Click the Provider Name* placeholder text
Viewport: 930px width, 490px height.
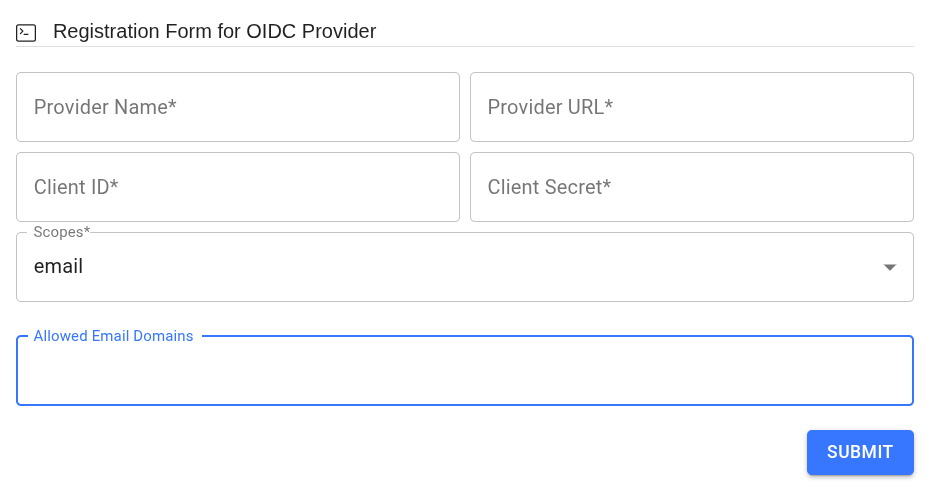(x=105, y=107)
